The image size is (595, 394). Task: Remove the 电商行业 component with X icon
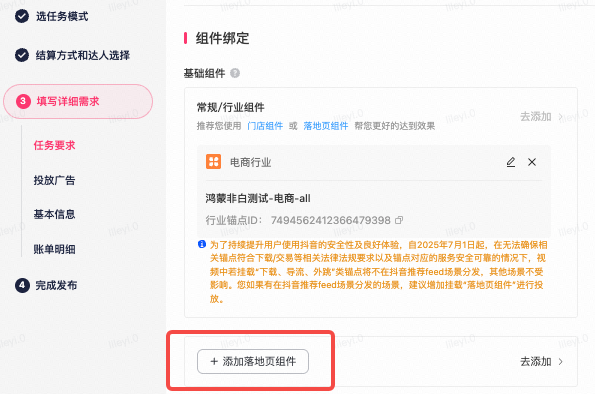click(x=532, y=162)
